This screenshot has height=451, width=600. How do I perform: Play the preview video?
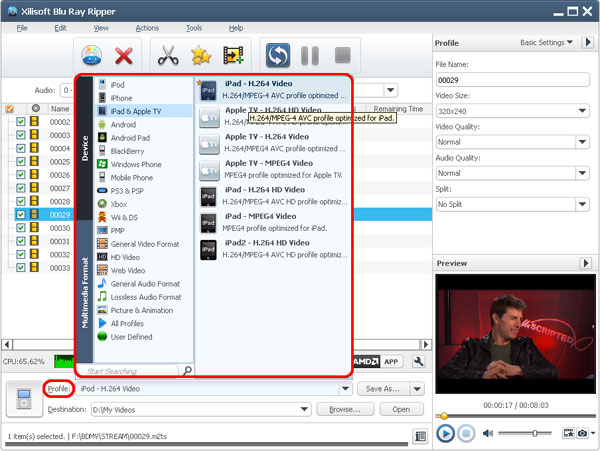(445, 434)
